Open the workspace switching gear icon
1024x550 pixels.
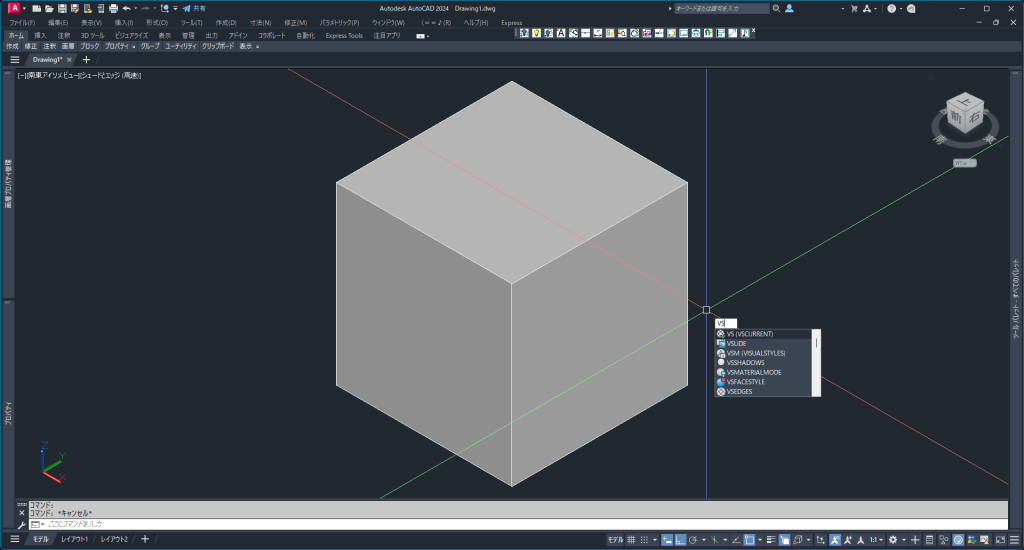(893, 539)
